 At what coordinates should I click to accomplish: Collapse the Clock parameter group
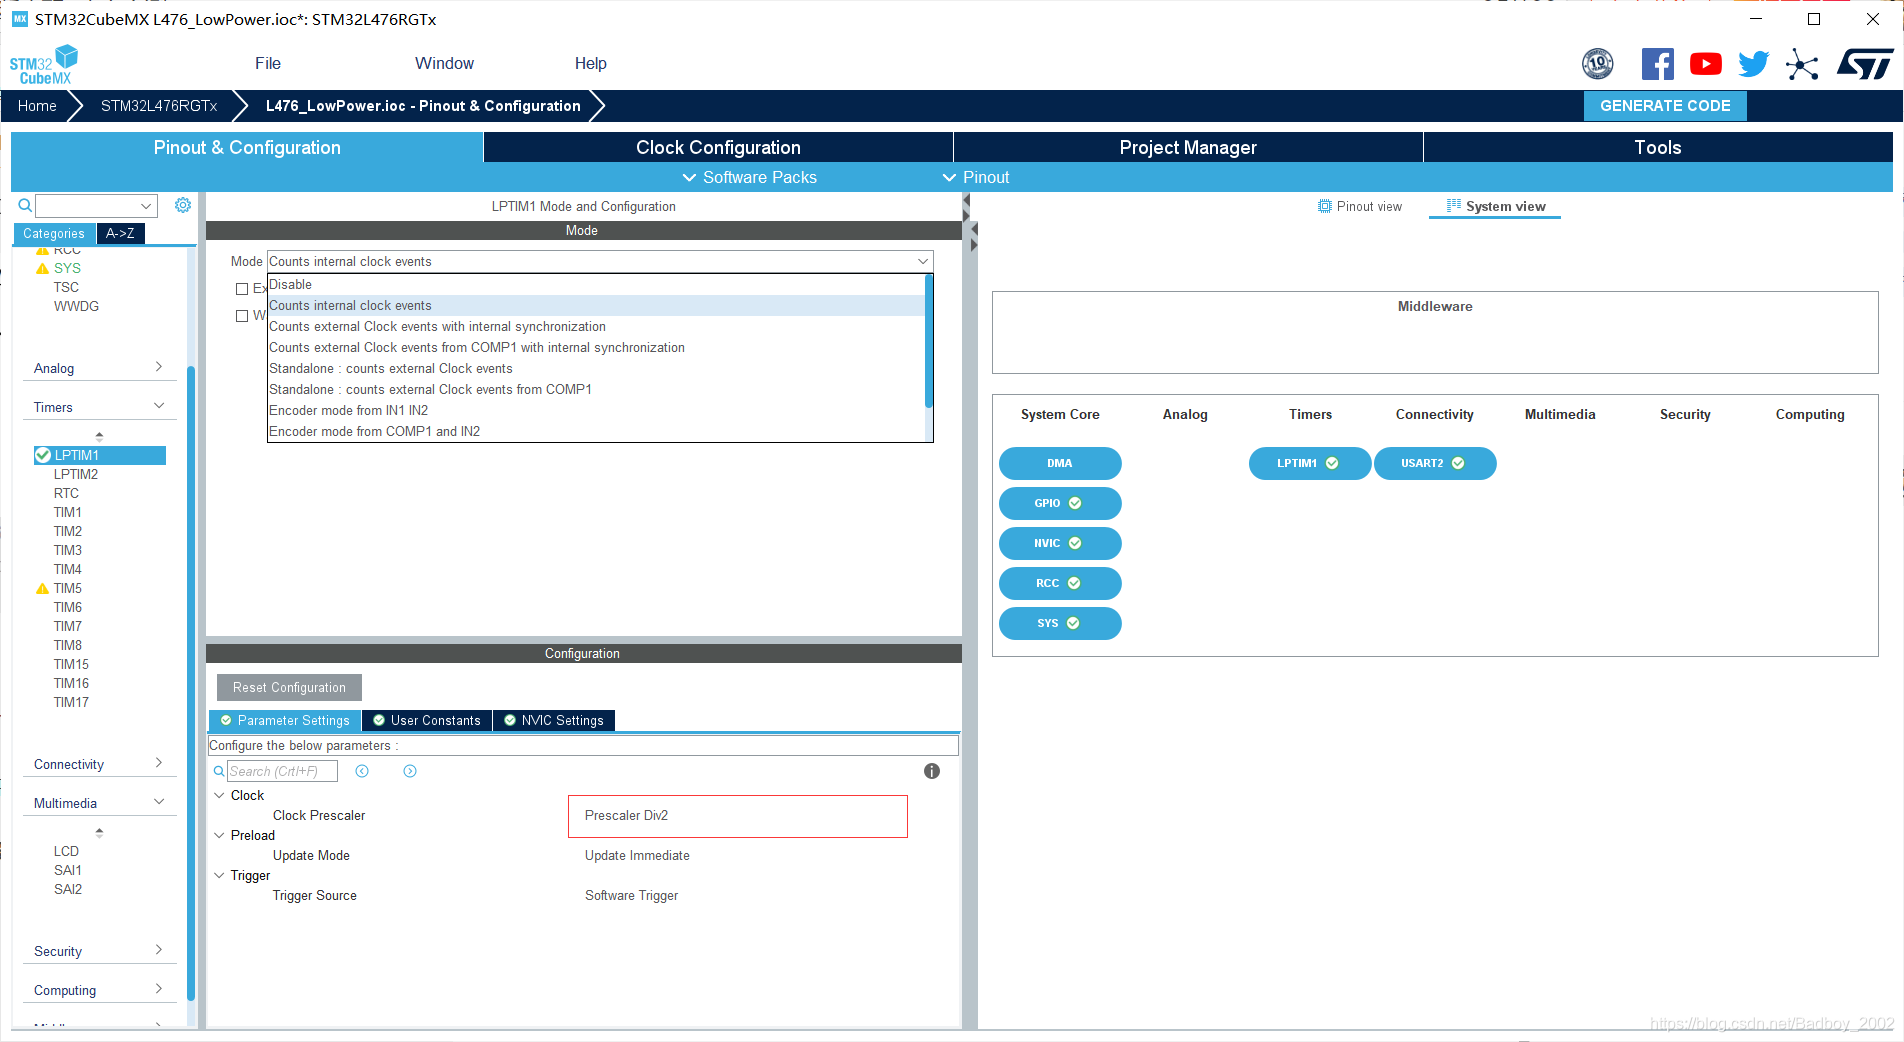[x=220, y=795]
